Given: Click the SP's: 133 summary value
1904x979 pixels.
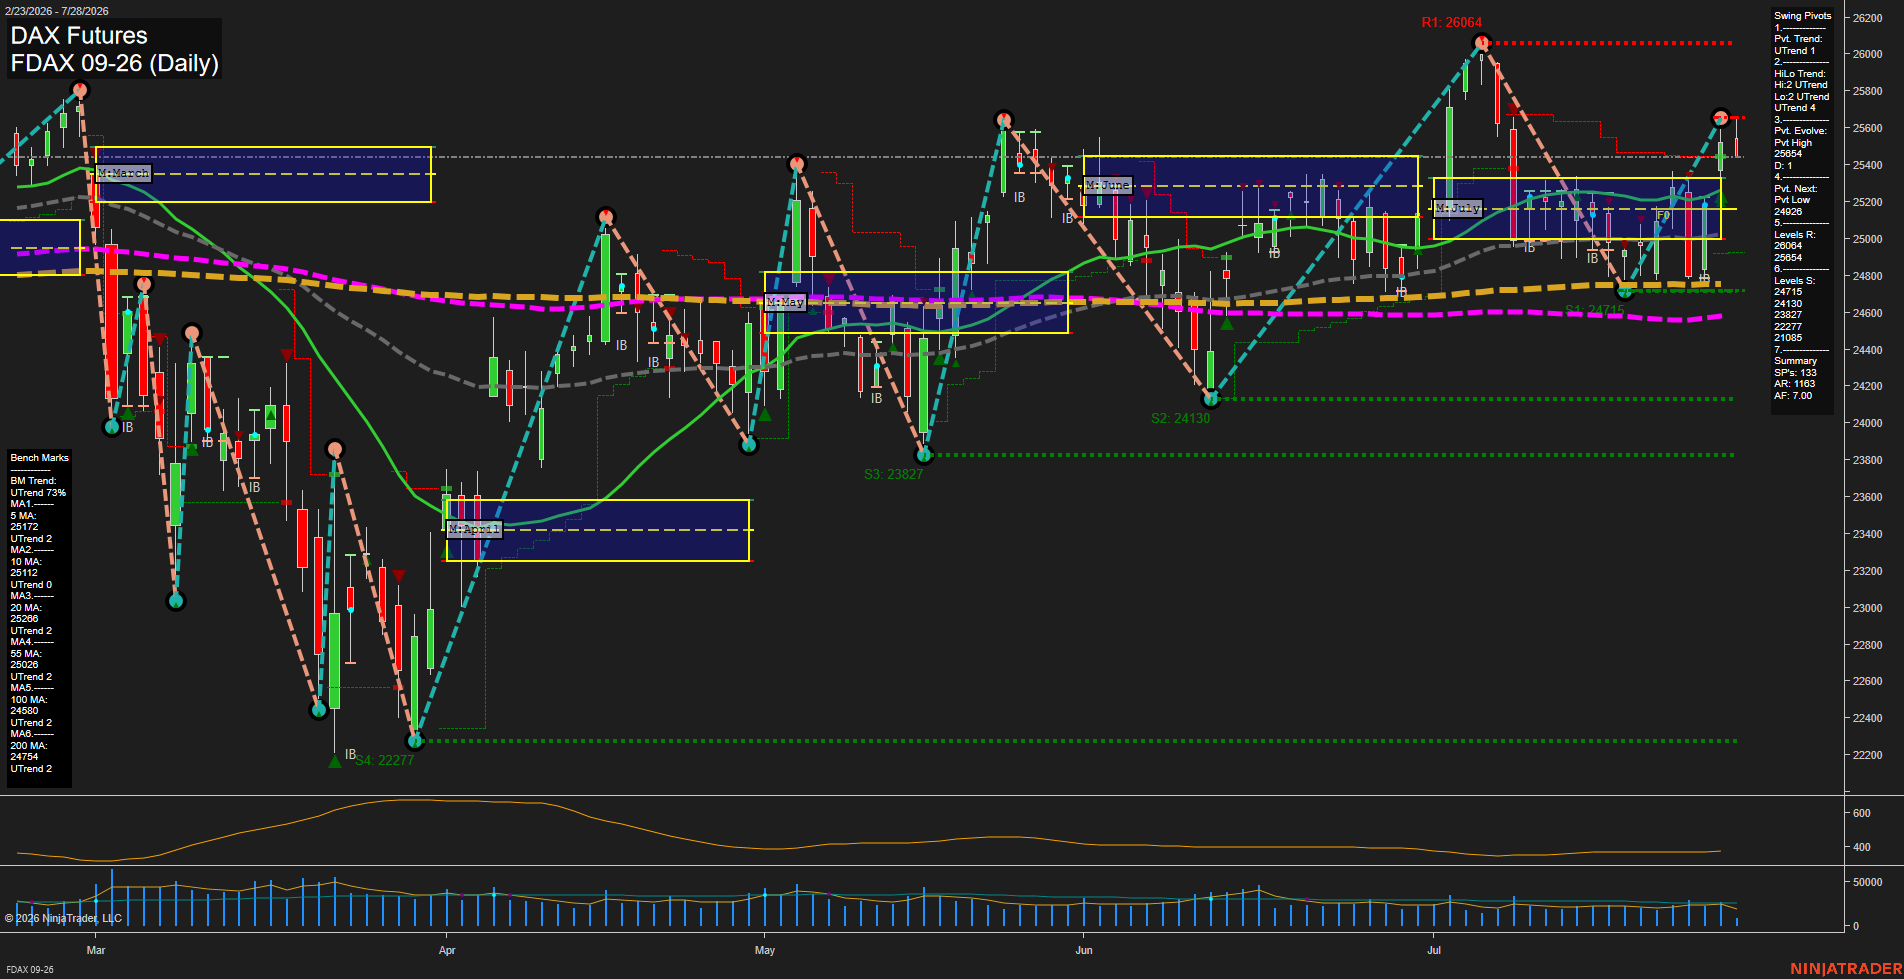Looking at the screenshot, I should [x=1795, y=373].
